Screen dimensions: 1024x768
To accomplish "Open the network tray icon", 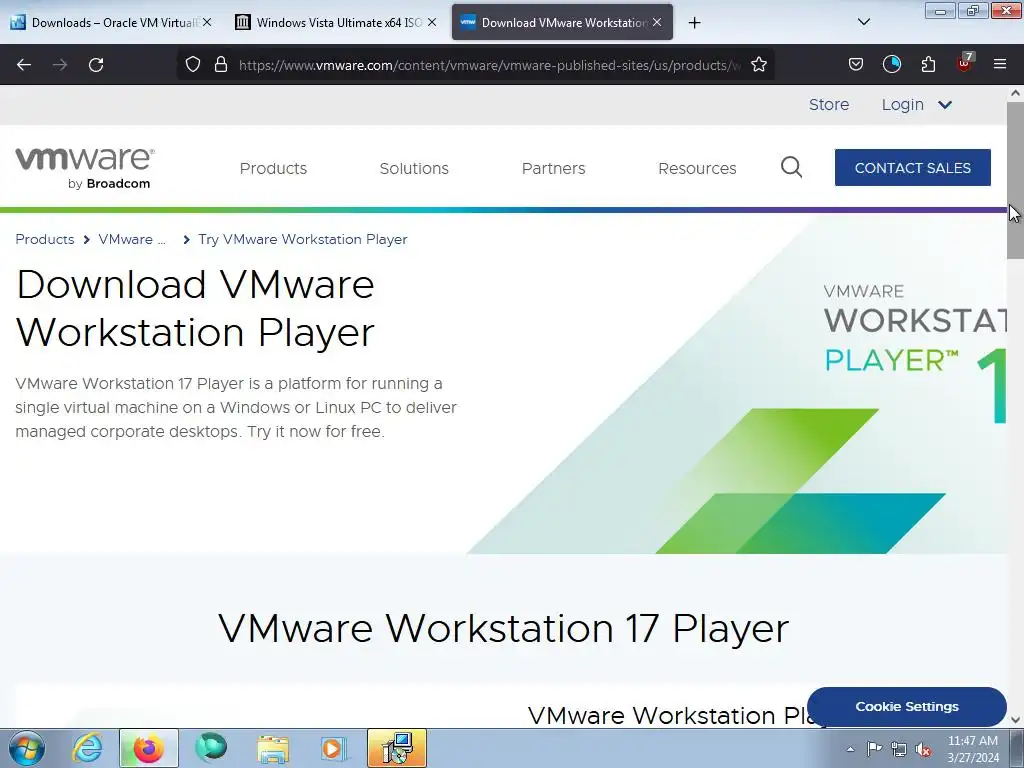I will click(899, 749).
